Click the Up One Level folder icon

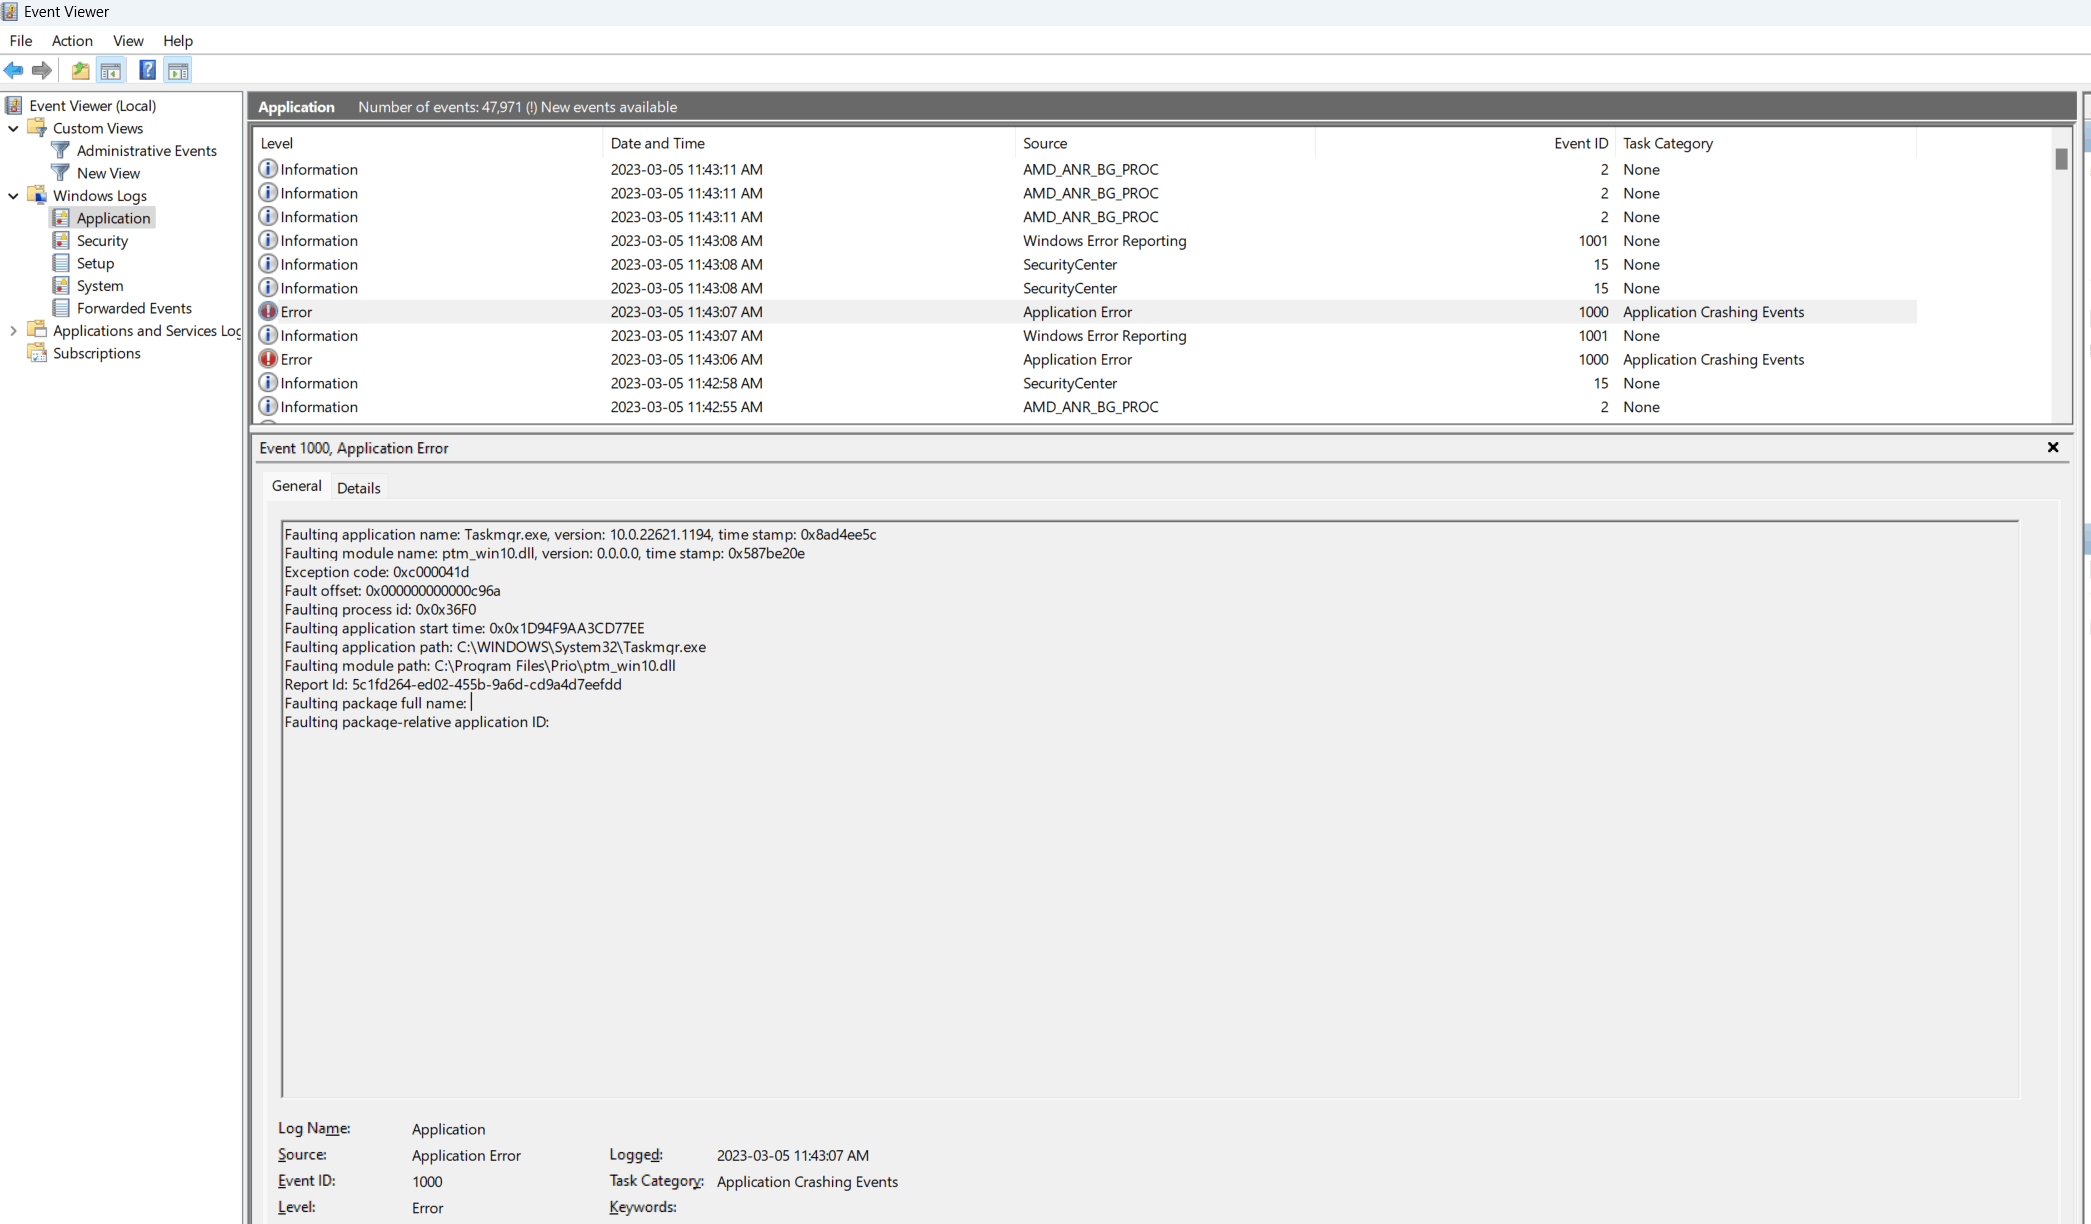[80, 70]
